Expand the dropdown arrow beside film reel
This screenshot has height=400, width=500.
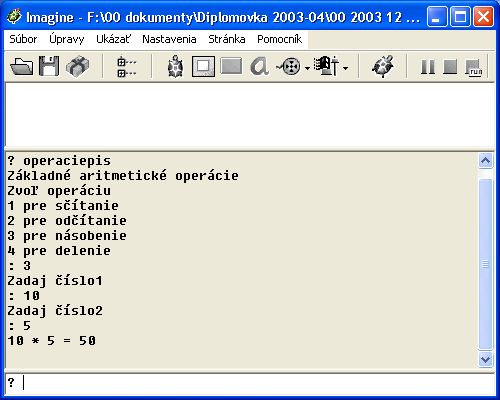point(307,68)
